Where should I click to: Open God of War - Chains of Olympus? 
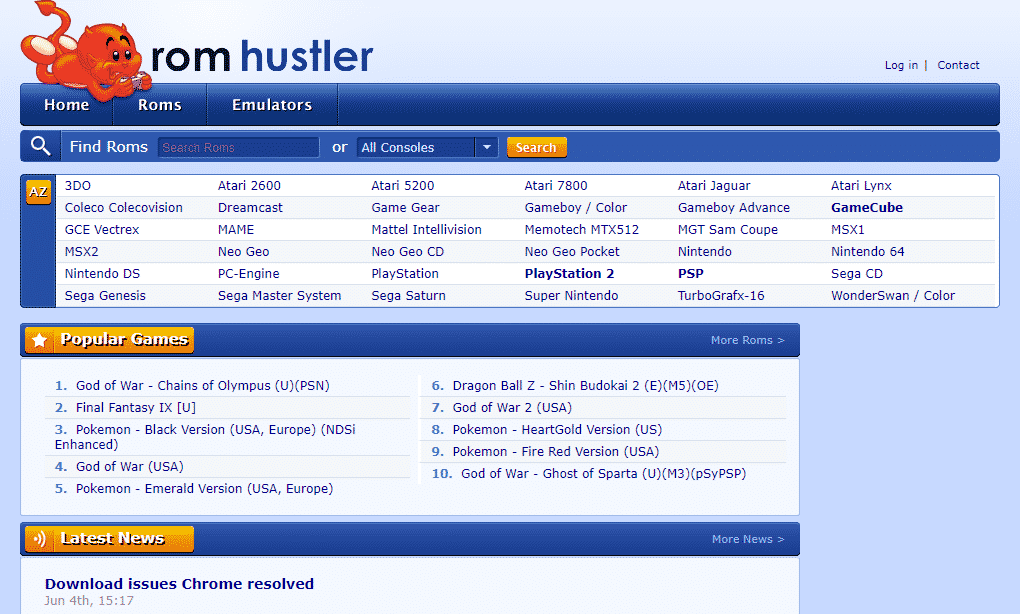tap(203, 386)
